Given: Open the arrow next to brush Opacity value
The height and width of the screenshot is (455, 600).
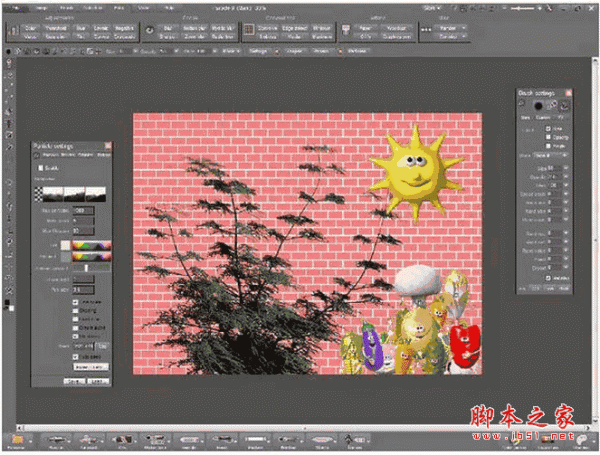Looking at the screenshot, I should click(566, 177).
